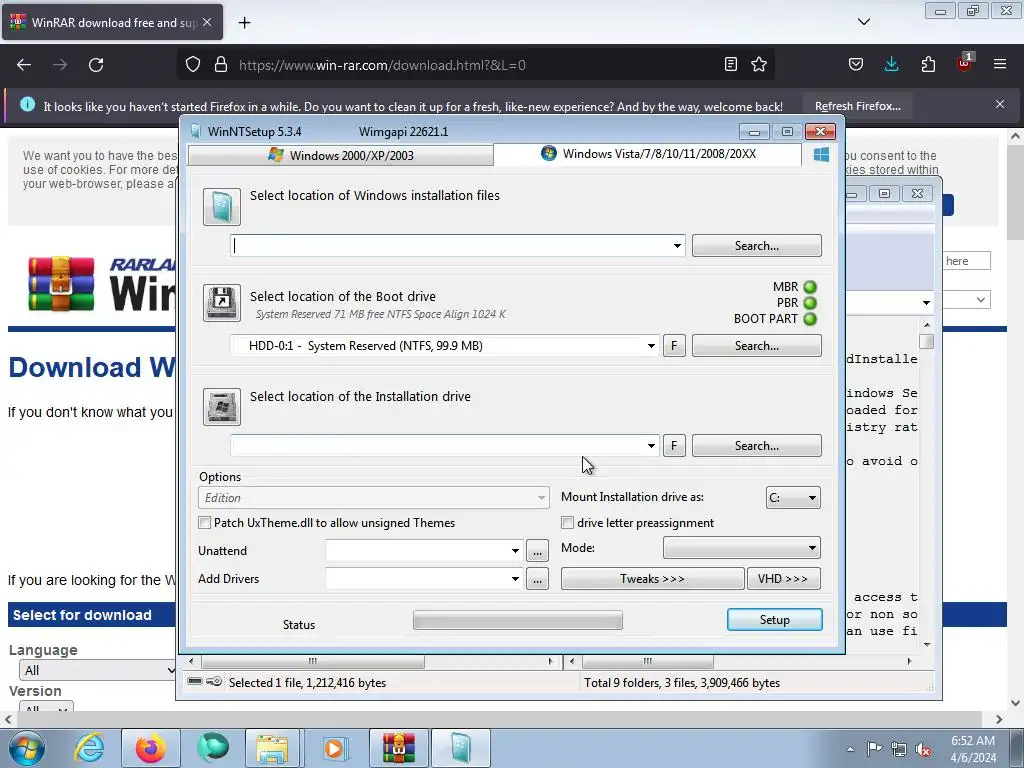The width and height of the screenshot is (1024, 768).
Task: Click the site lock security icon
Action: [221, 65]
